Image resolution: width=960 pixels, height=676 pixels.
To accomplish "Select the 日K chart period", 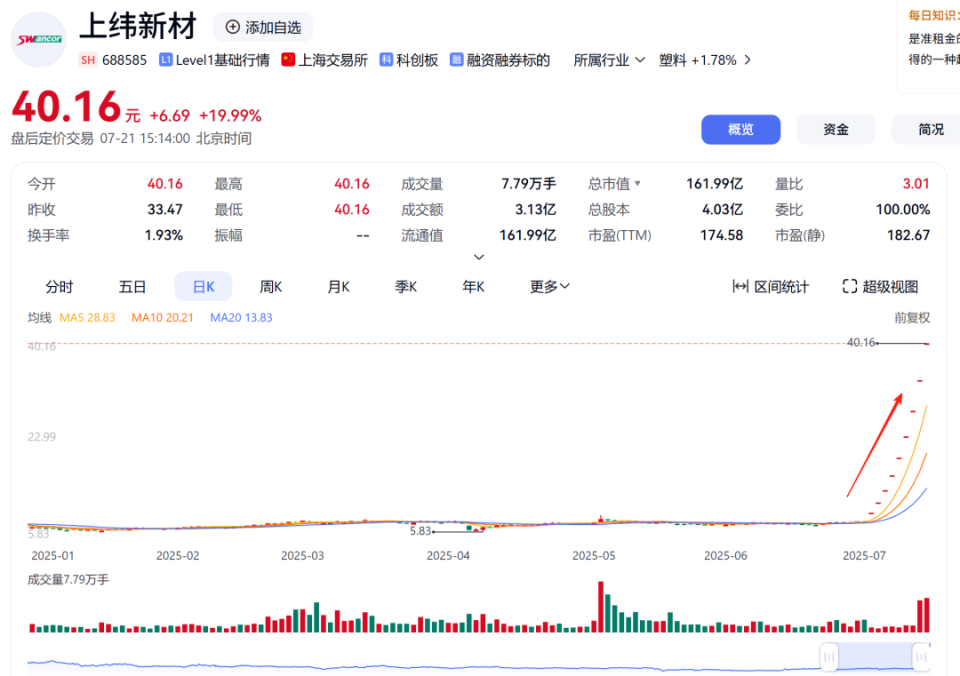I will [x=203, y=287].
